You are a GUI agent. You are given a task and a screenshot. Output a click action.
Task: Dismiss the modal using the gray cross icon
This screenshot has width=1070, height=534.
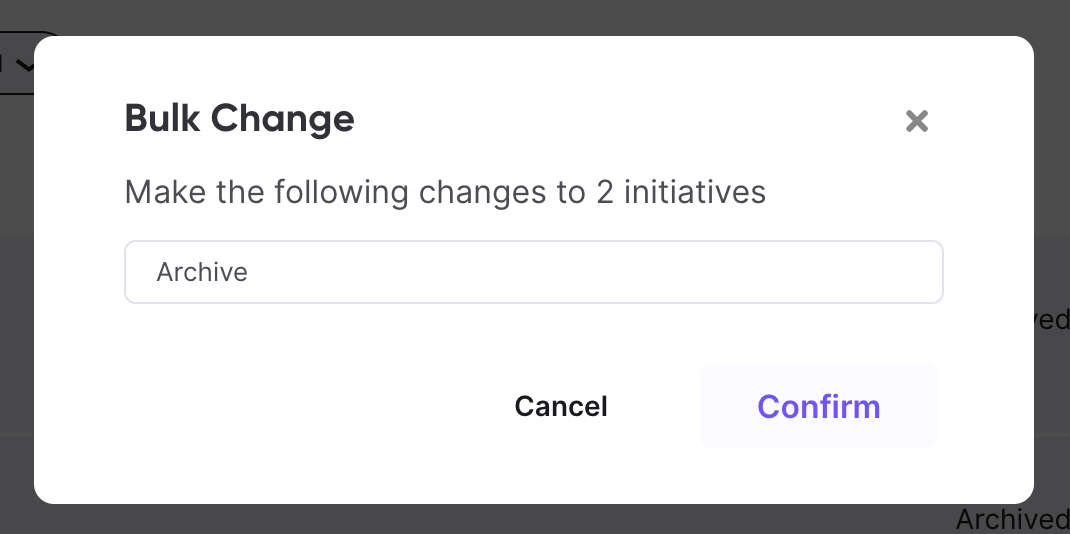pyautogui.click(x=916, y=121)
